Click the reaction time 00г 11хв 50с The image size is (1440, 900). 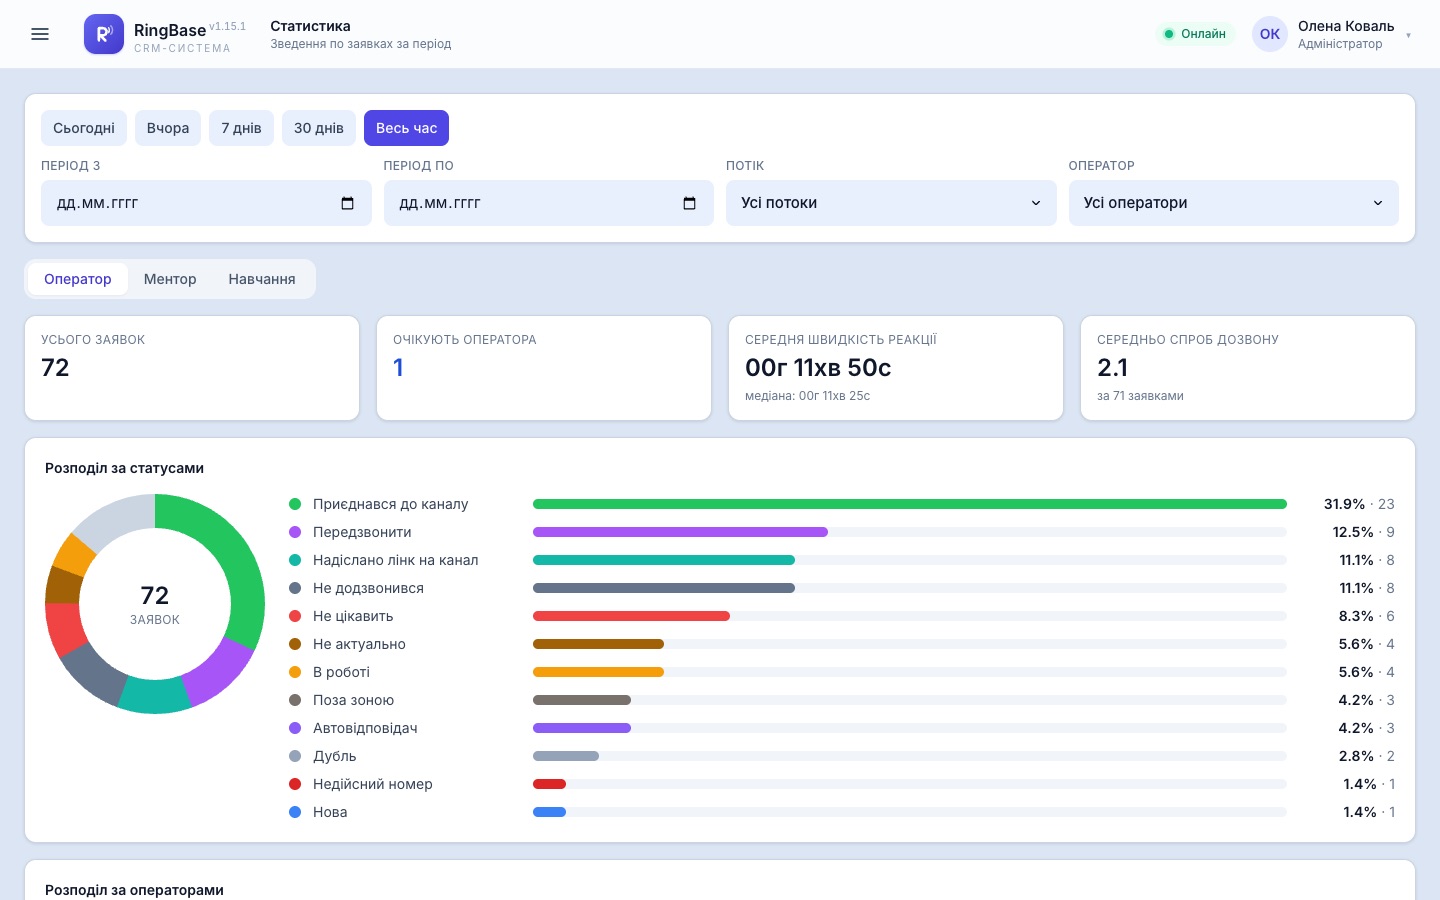click(x=818, y=368)
